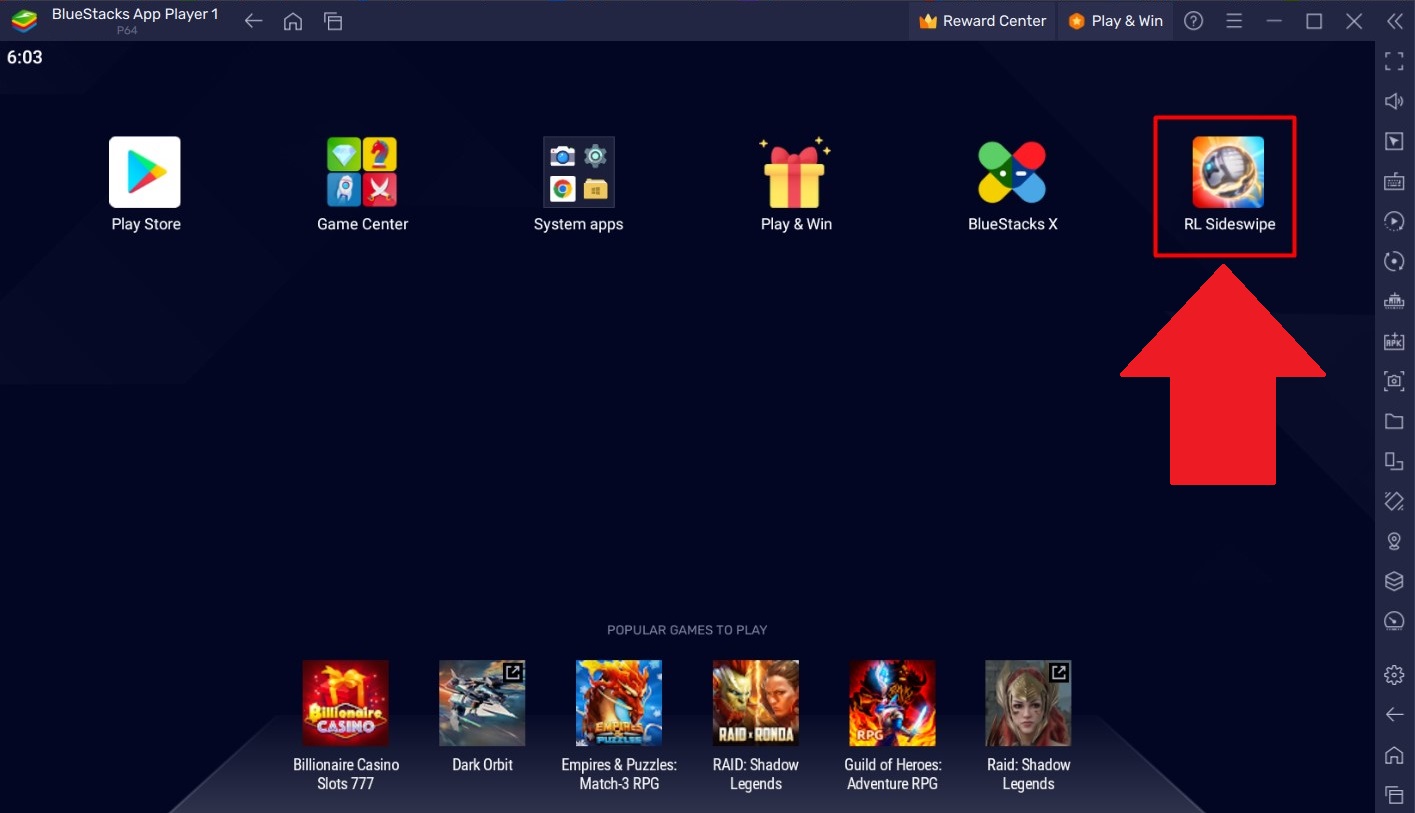Install APK from sidebar
Viewport: 1415px width, 813px height.
(1394, 341)
